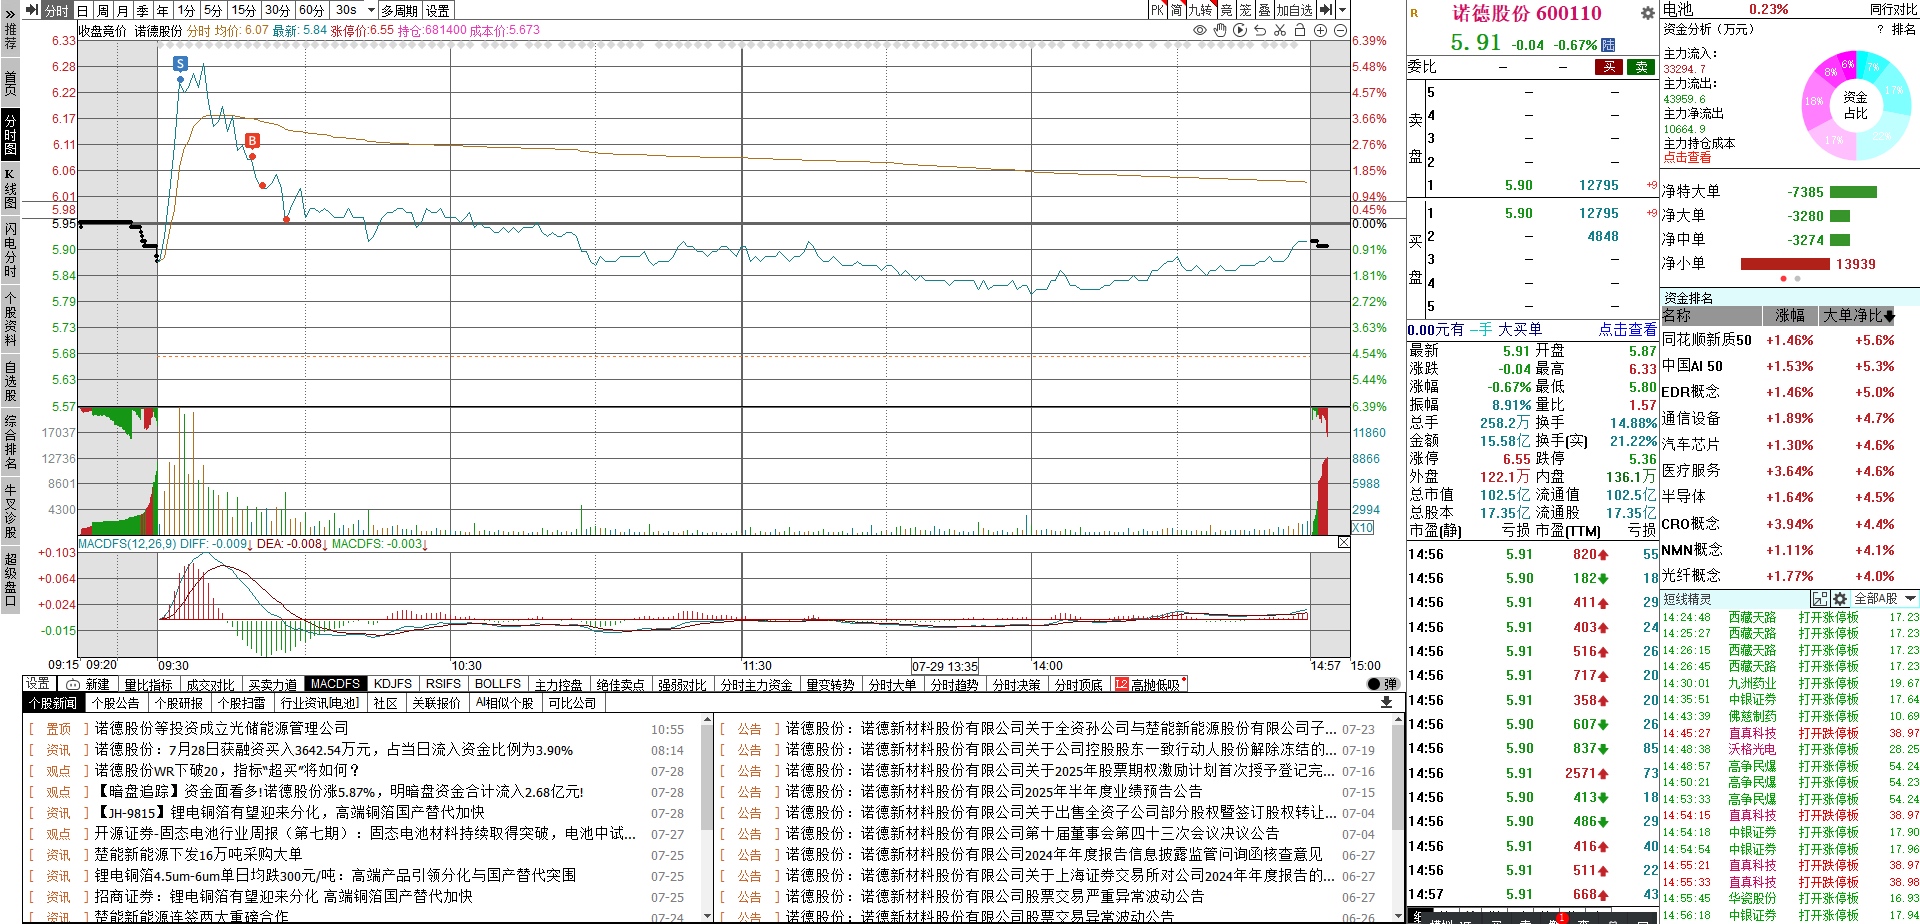Click the red 点击查看 link under 主力持仓成本

(x=1687, y=157)
